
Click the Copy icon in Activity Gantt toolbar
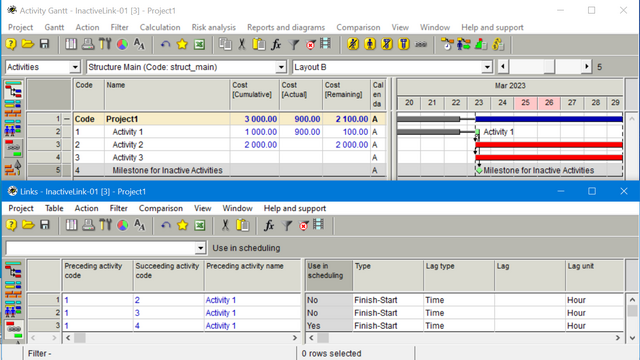(x=225, y=44)
